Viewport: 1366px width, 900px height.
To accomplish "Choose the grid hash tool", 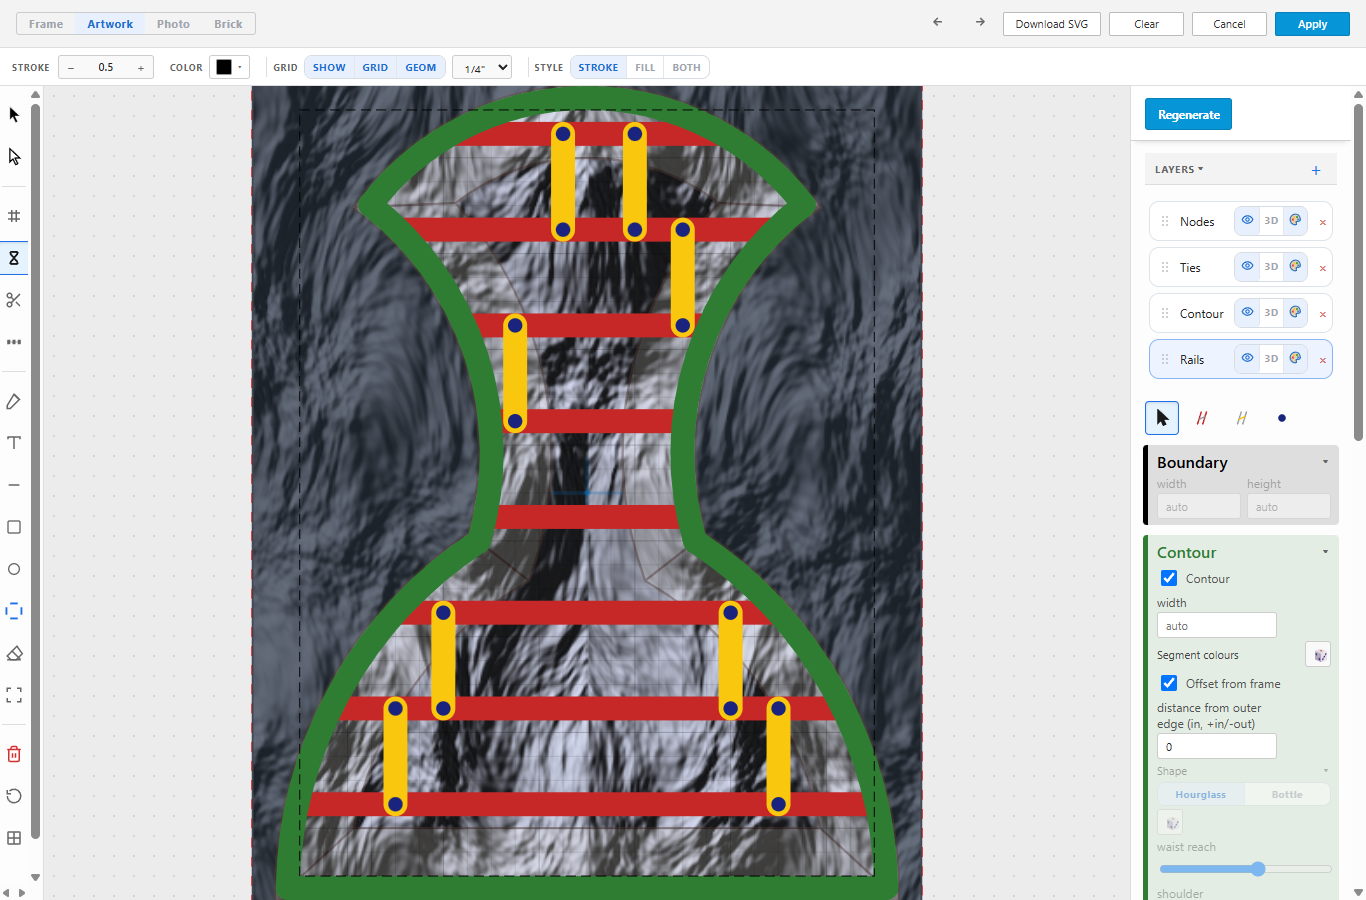I will coord(14,216).
